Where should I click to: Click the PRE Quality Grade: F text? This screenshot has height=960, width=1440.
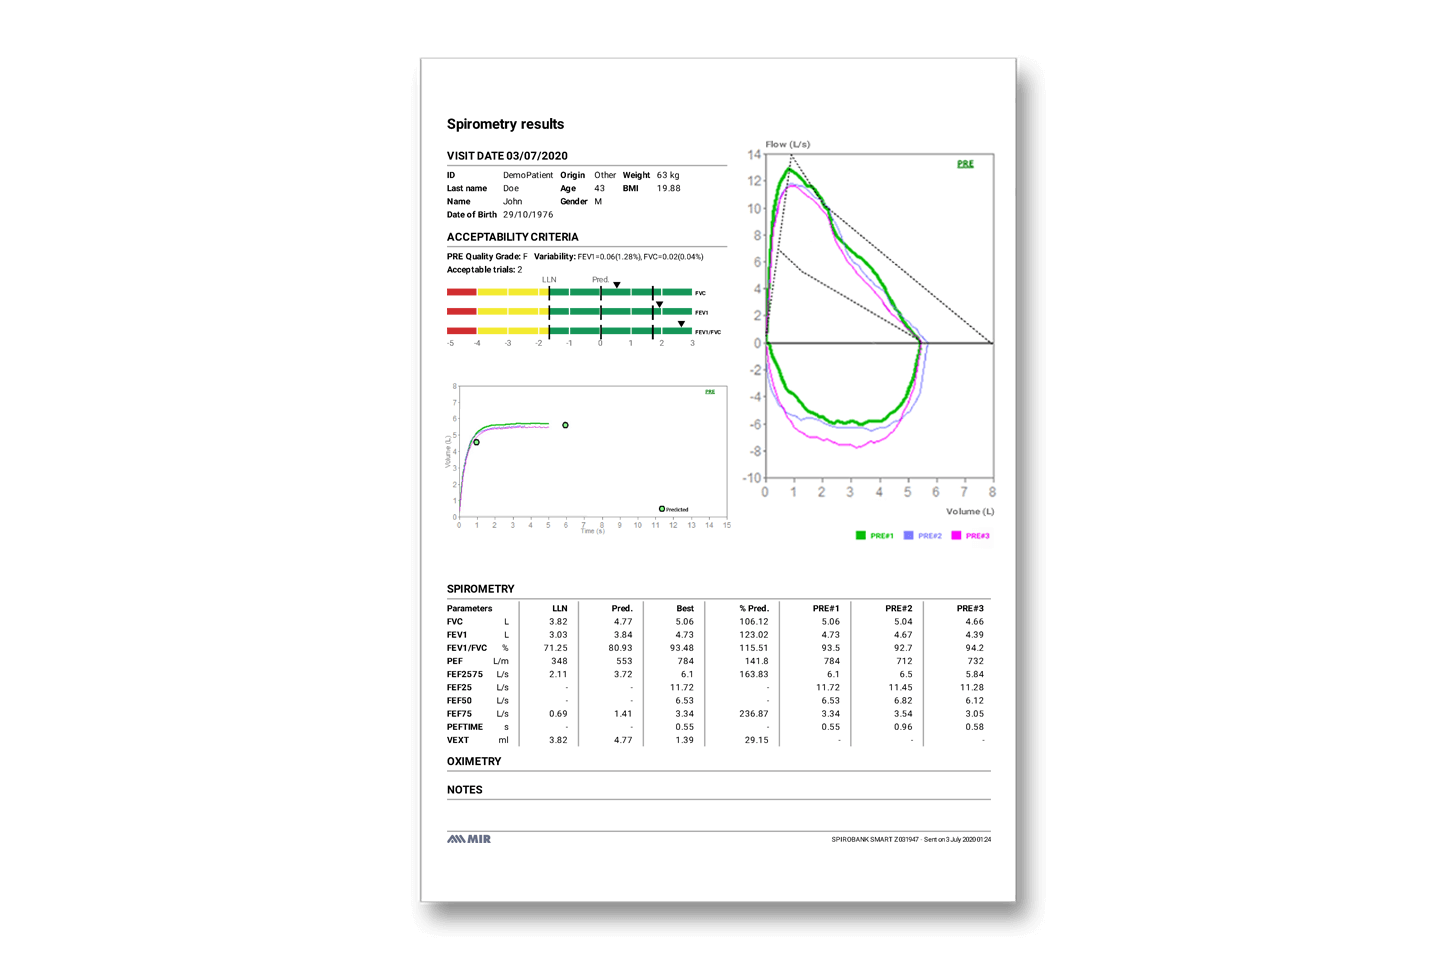(487, 257)
